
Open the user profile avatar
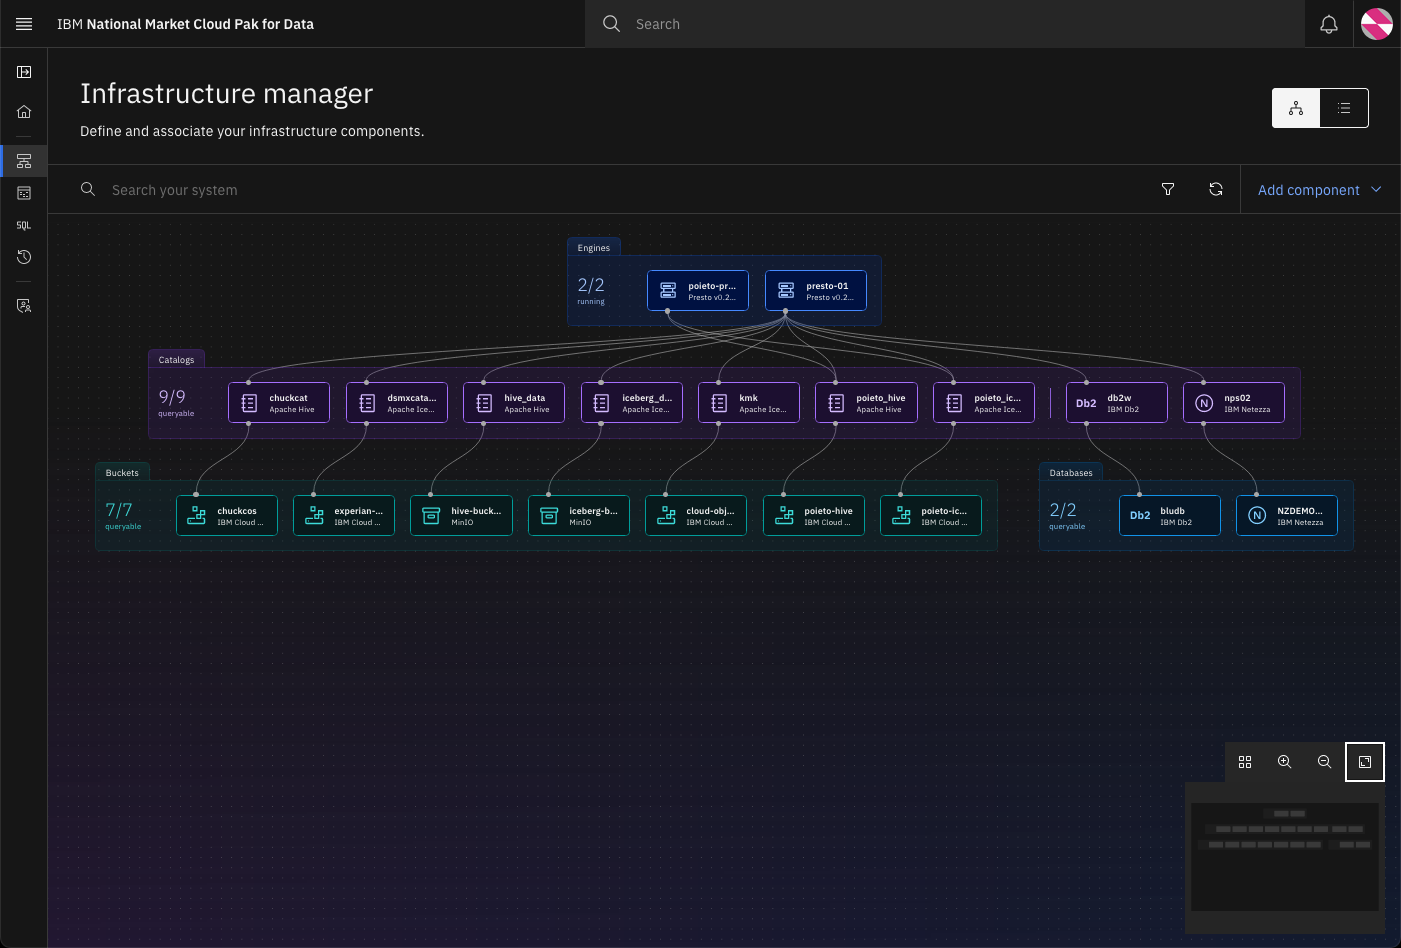click(1377, 24)
